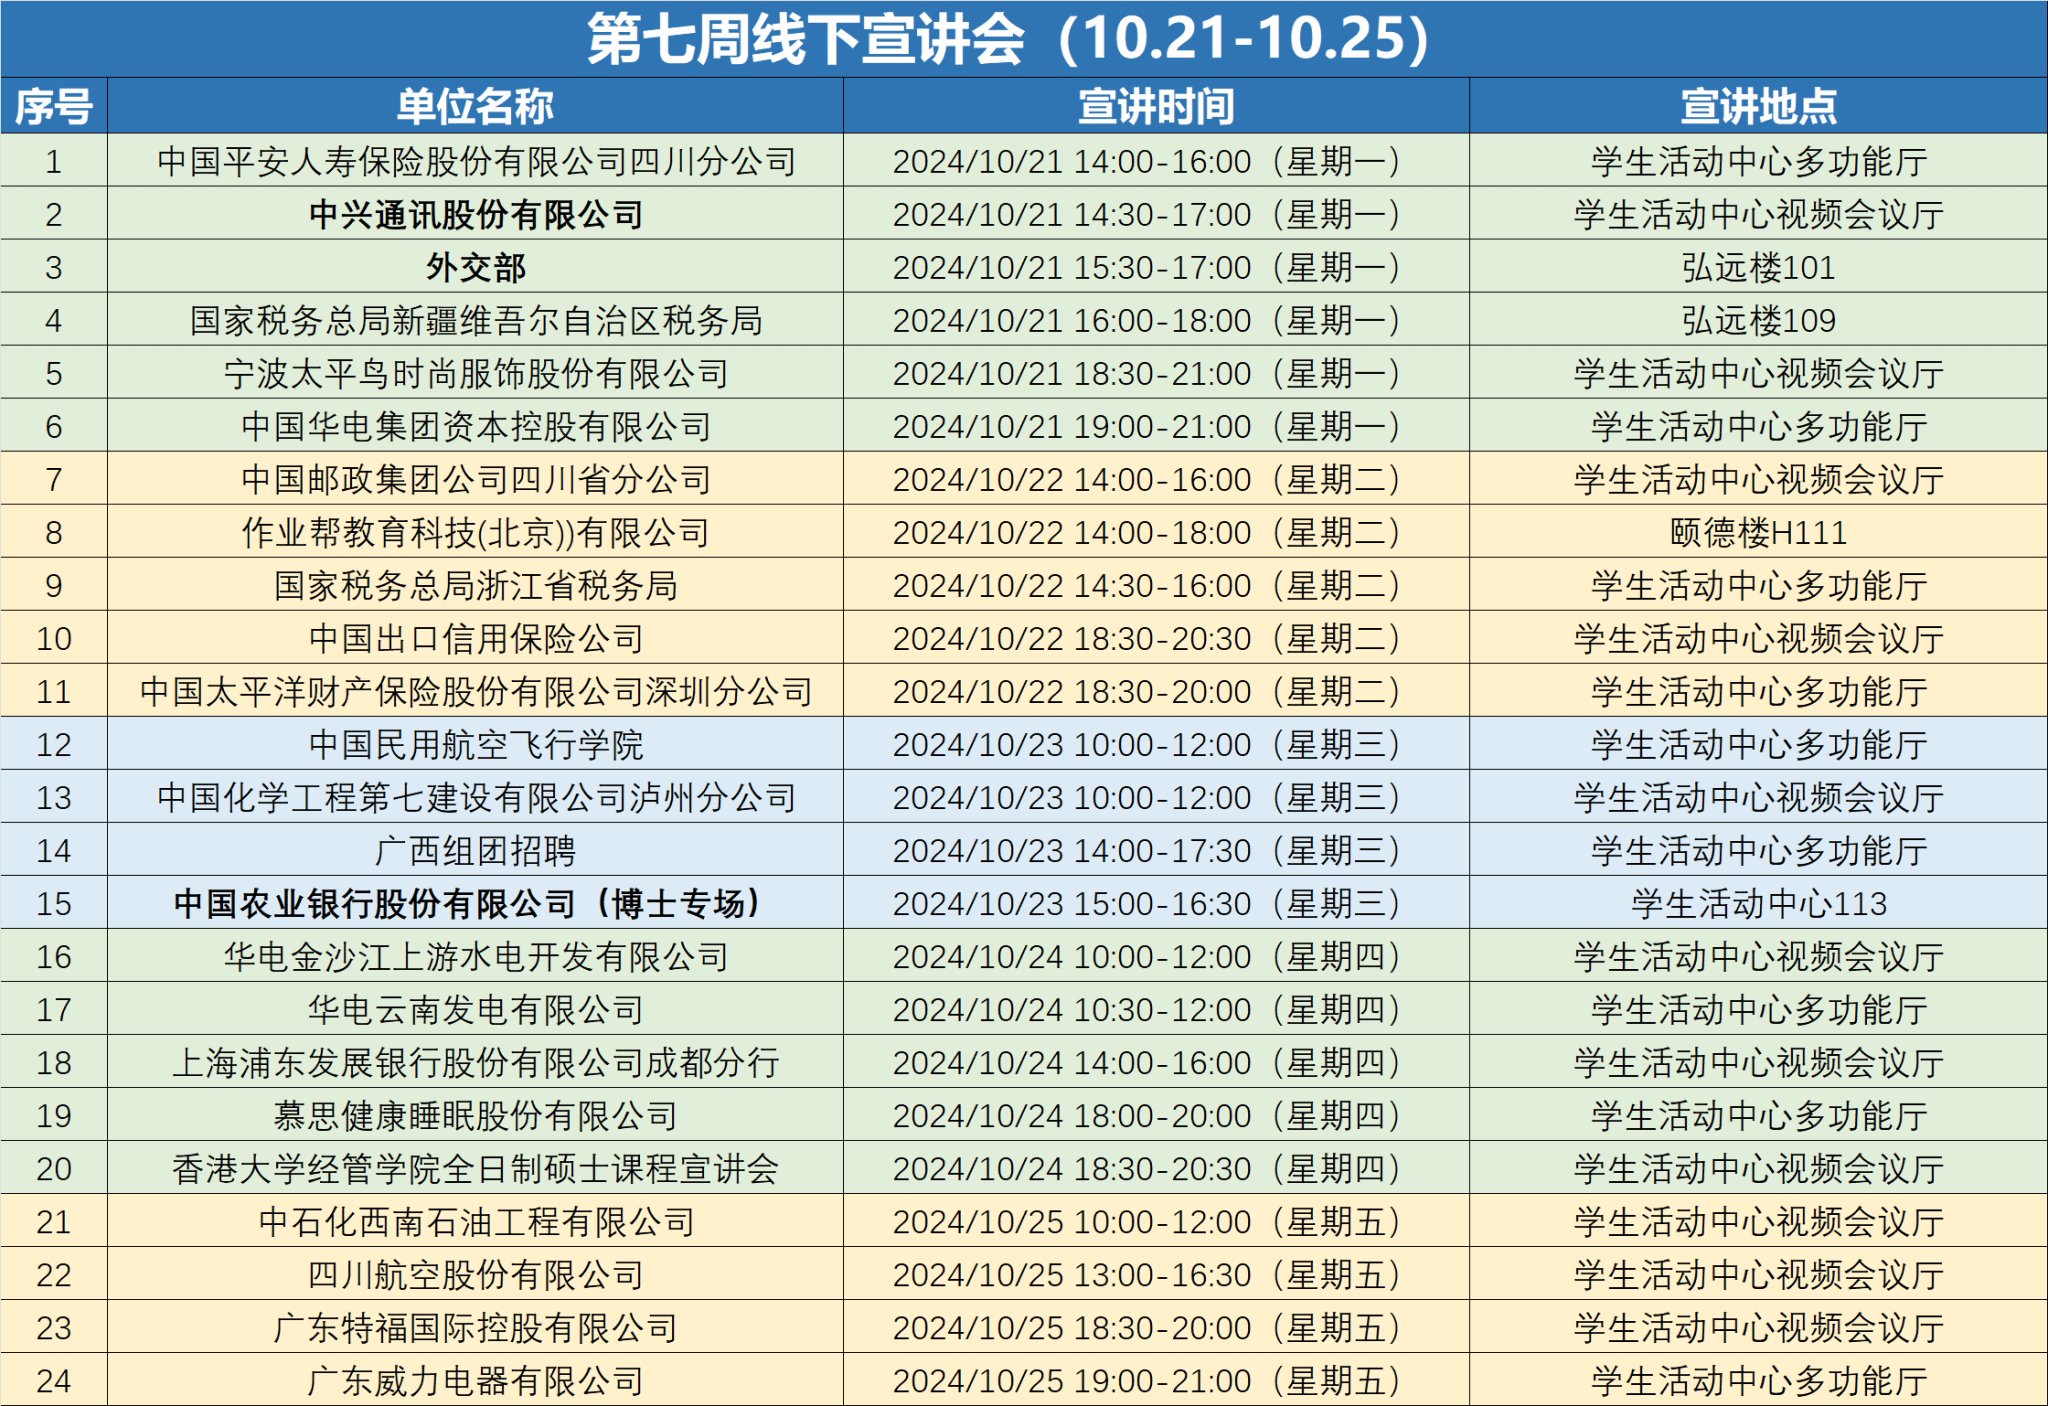Image resolution: width=2048 pixels, height=1406 pixels.
Task: Select 华电云南发电有限公司
Action: [476, 1009]
